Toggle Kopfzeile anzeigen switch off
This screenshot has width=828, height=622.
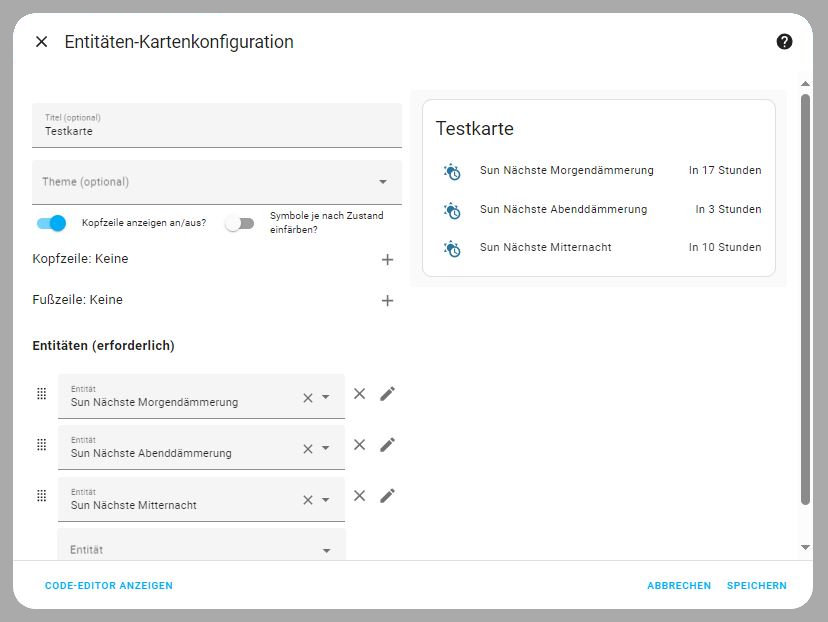(51, 223)
